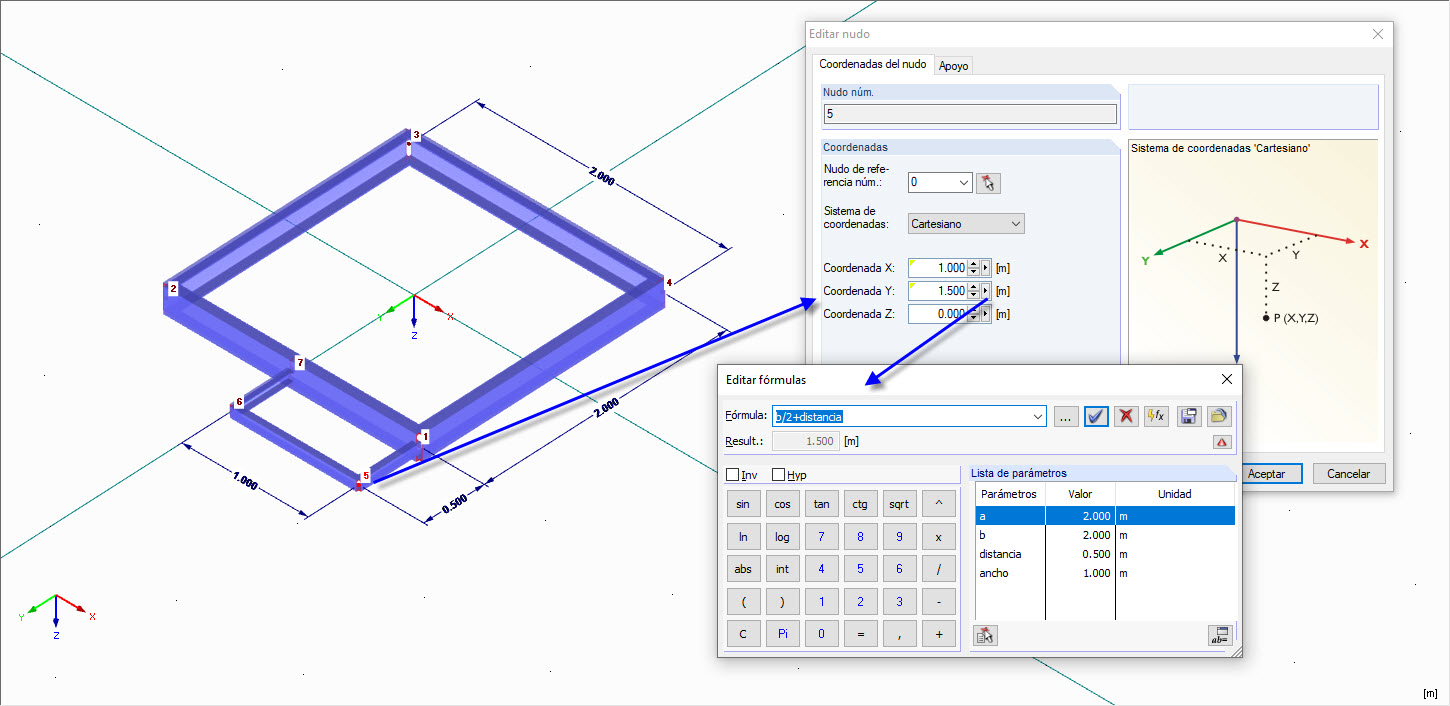The height and width of the screenshot is (706, 1450).
Task: Click the close parenthesis key
Action: point(782,602)
